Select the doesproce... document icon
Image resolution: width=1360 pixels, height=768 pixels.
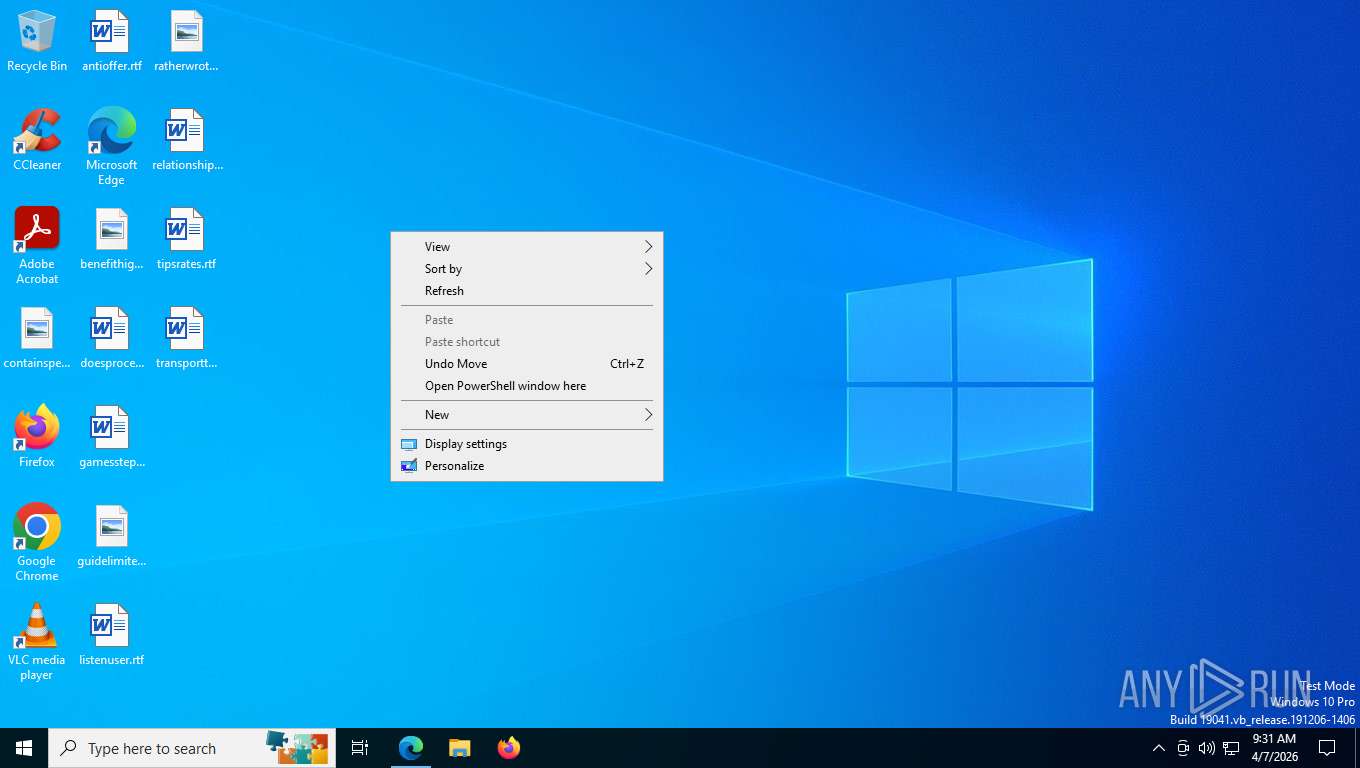pos(111,339)
